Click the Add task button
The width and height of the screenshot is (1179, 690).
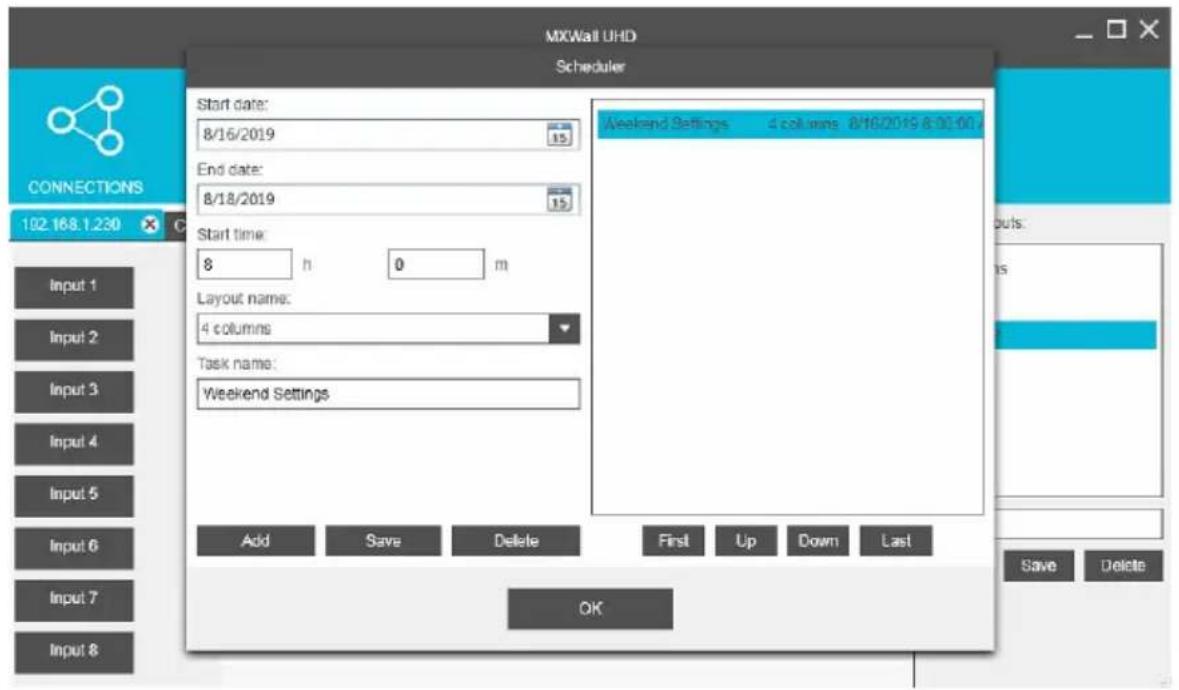[x=256, y=540]
